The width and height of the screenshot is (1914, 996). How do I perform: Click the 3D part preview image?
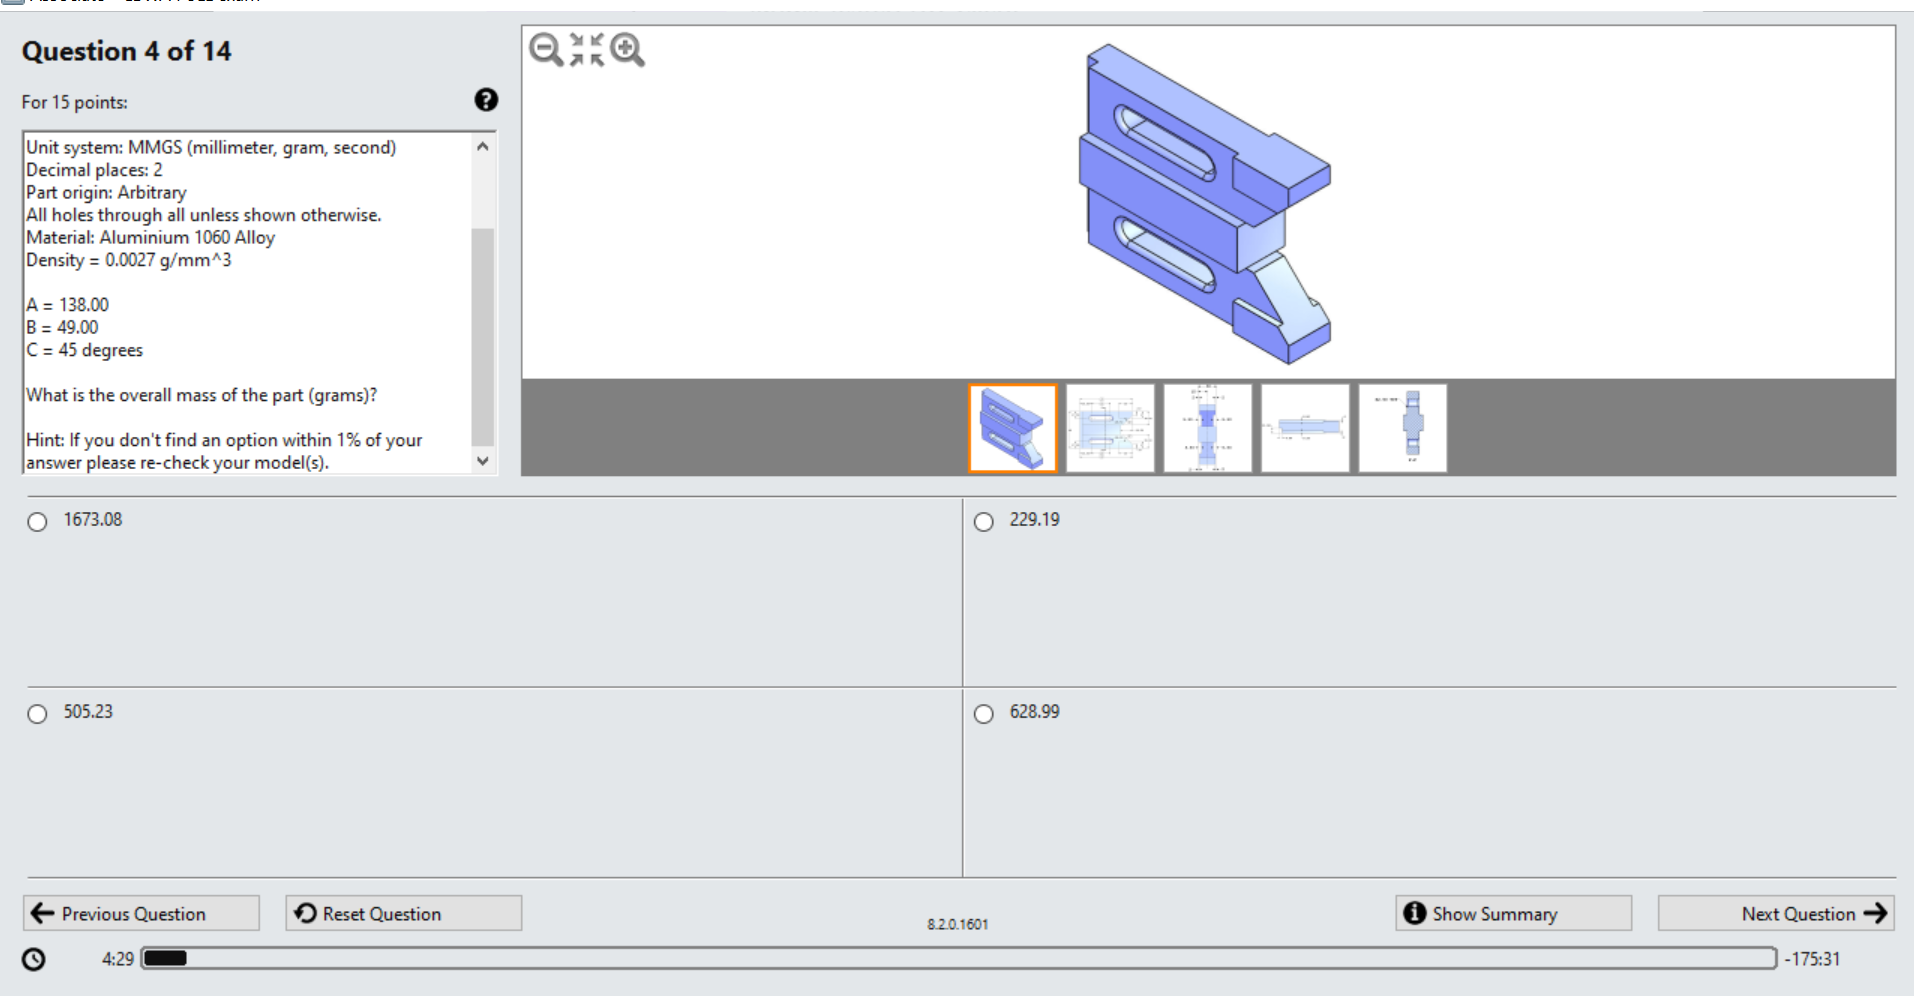pos(1205,203)
